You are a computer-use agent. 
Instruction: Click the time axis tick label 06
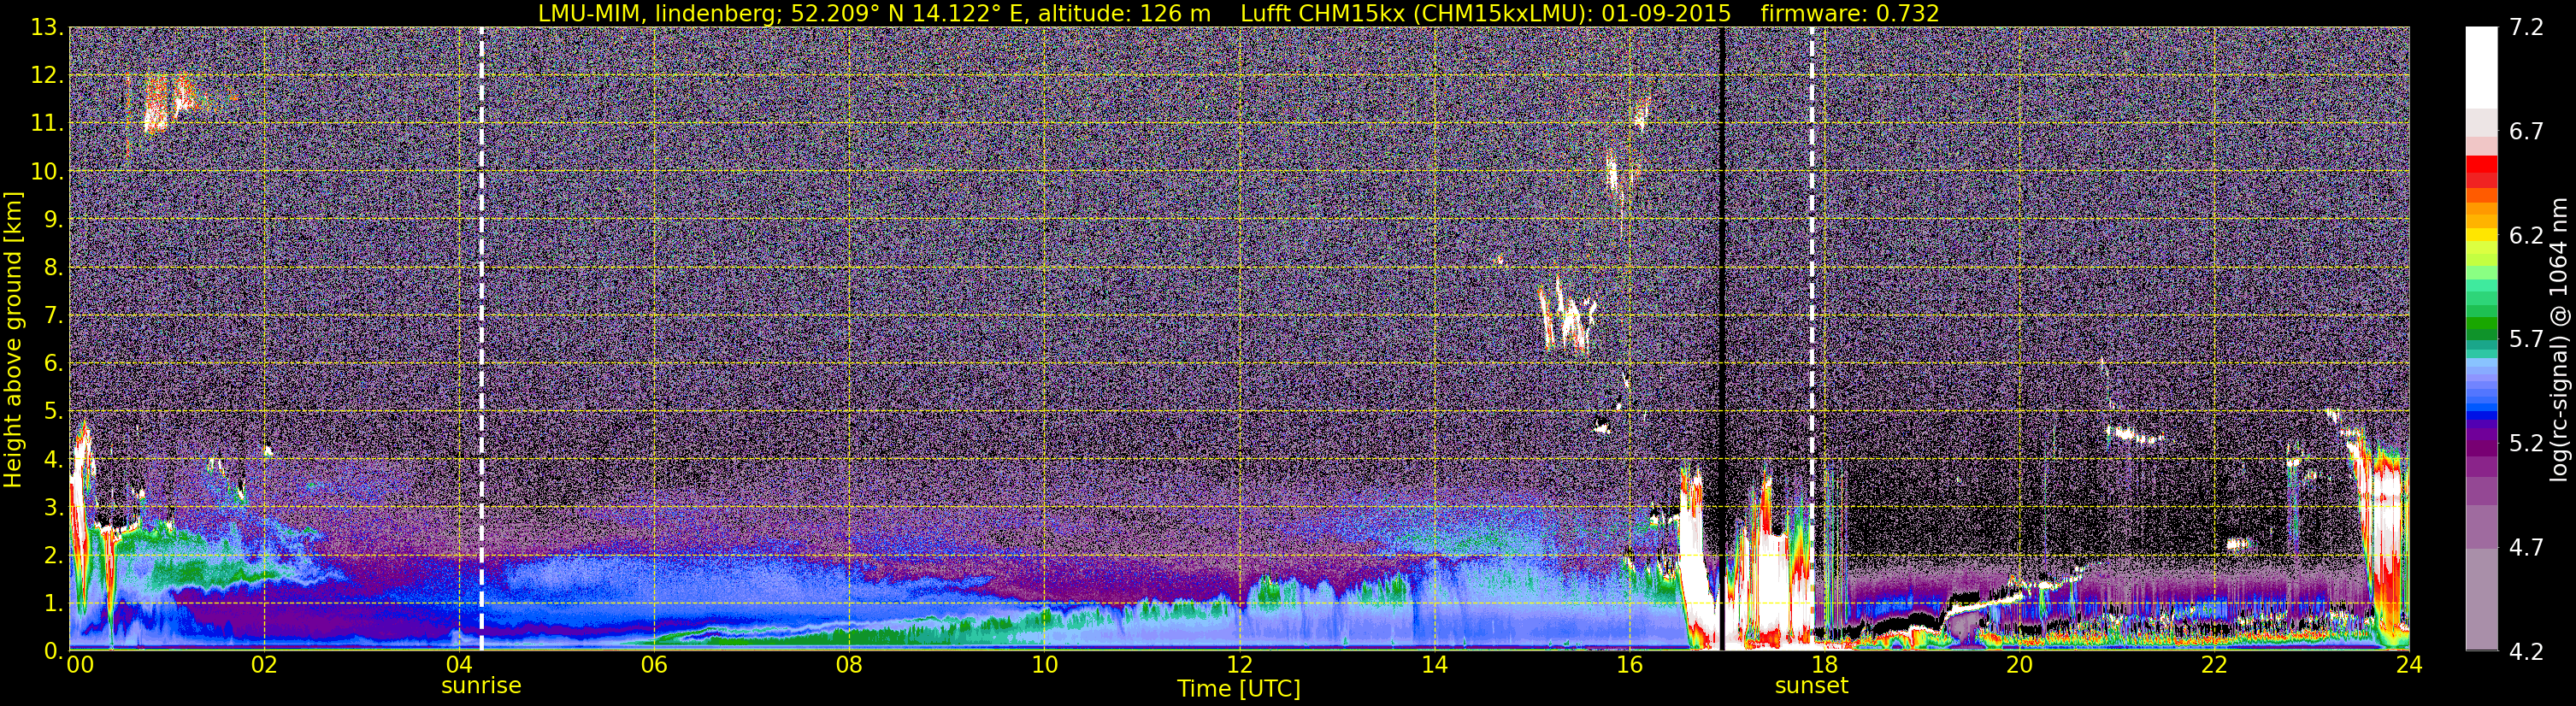coord(654,665)
